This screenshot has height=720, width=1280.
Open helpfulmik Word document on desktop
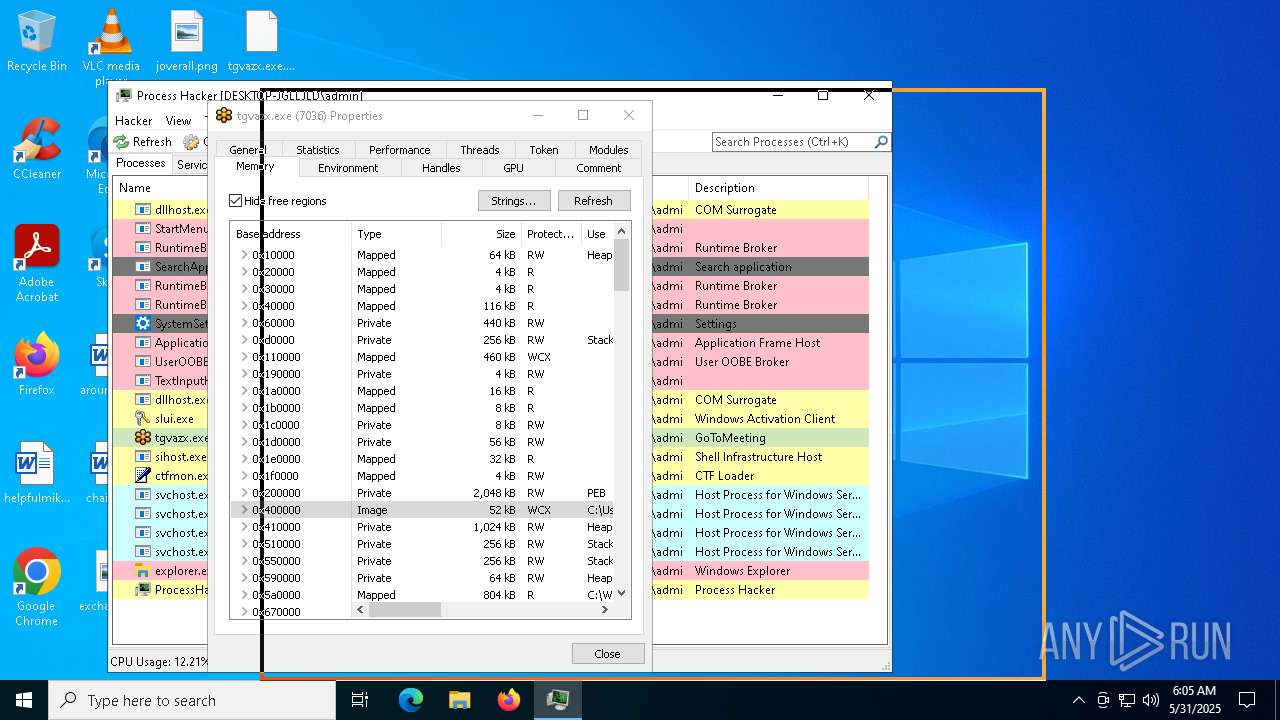coord(37,472)
